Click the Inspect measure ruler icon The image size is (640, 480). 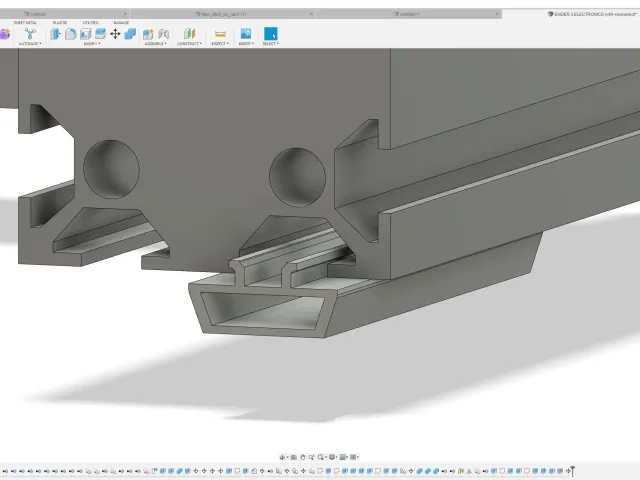coord(220,34)
